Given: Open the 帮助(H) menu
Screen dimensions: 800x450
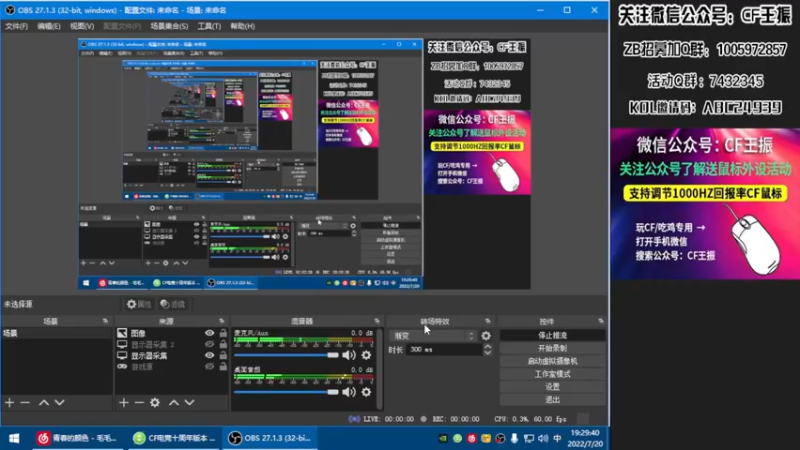Looking at the screenshot, I should pyautogui.click(x=242, y=26).
